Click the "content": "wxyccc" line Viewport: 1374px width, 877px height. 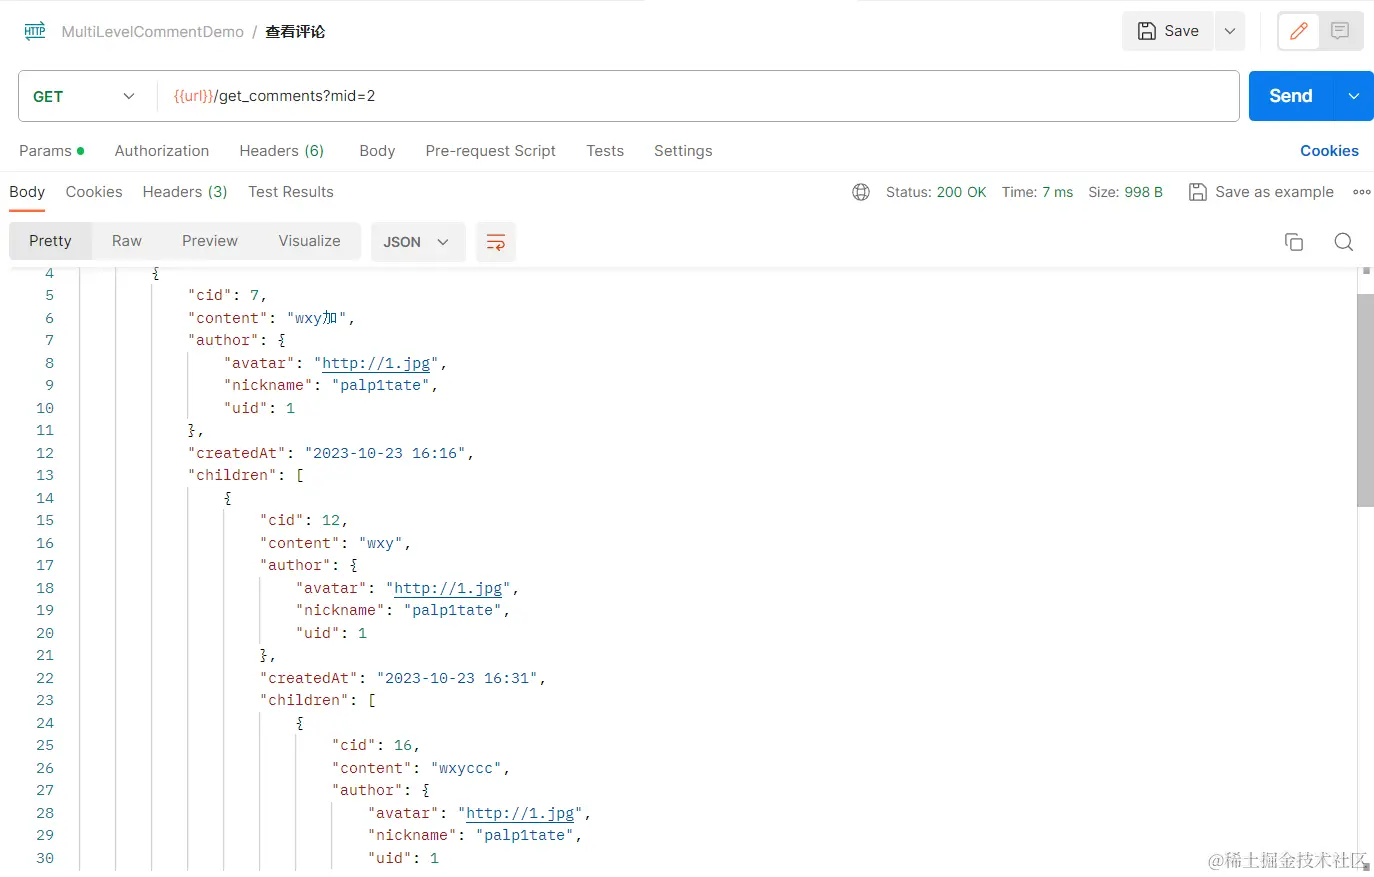point(421,768)
